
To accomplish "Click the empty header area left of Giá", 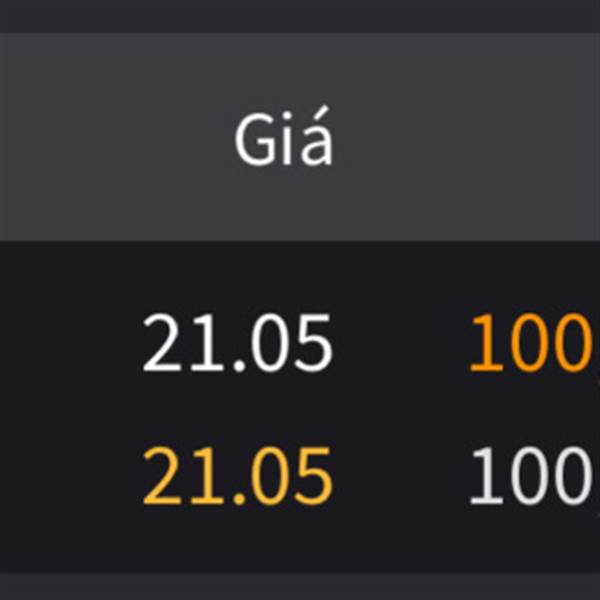I will tap(115, 137).
